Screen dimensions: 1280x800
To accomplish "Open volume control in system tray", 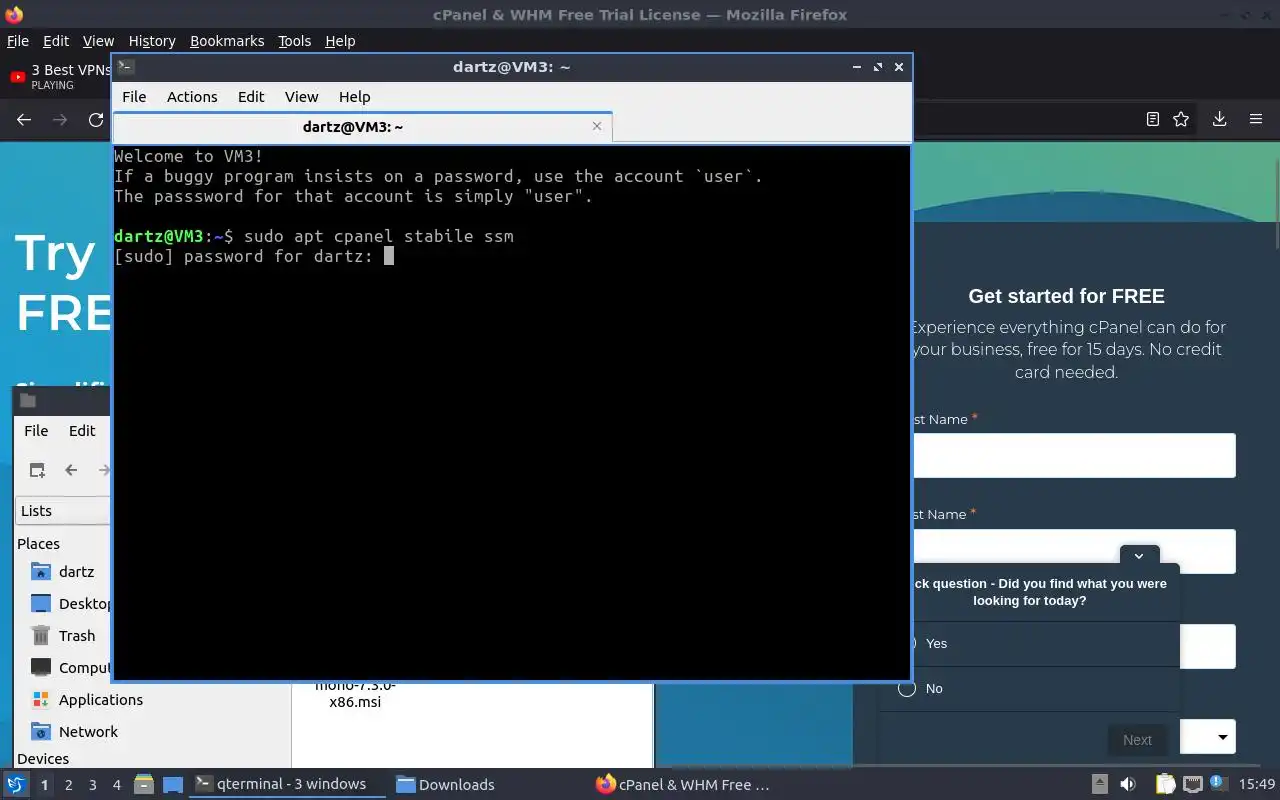I will coord(1128,784).
